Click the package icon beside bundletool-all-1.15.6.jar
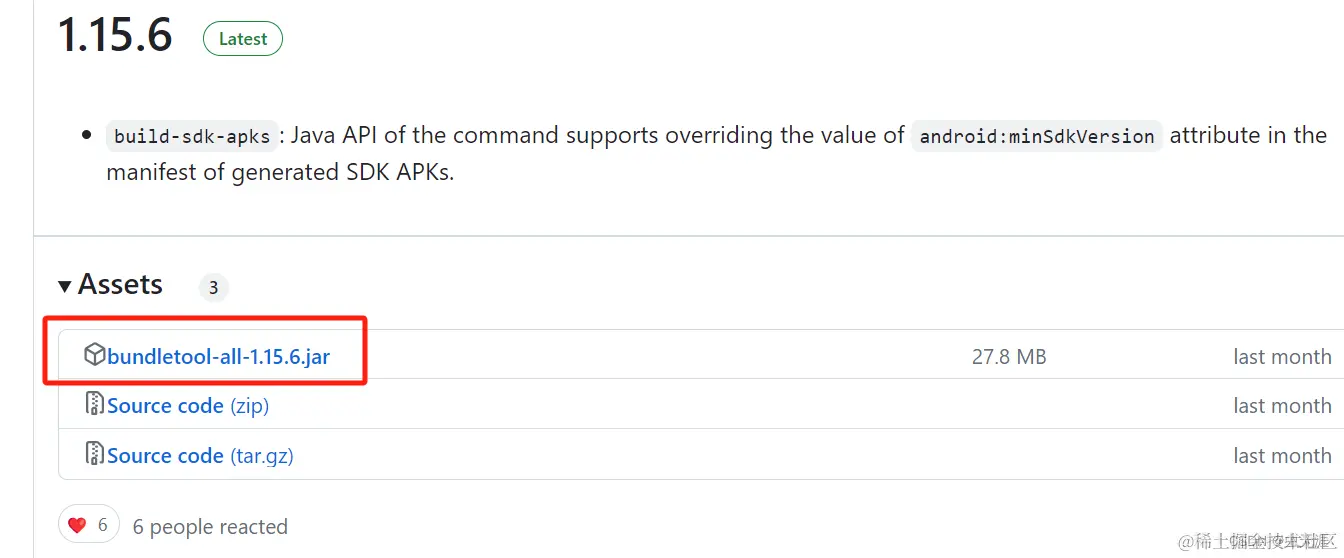Viewport: 1344px width, 558px height. tap(94, 355)
